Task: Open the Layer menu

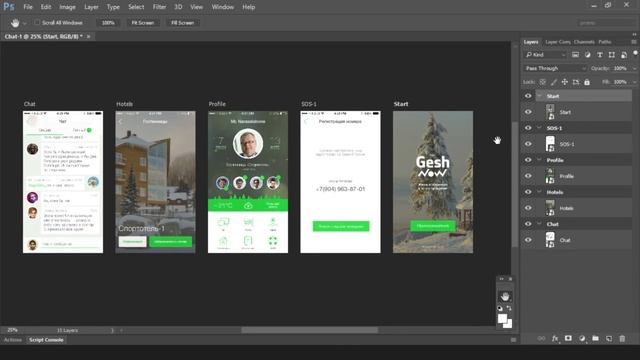Action: tap(91, 7)
